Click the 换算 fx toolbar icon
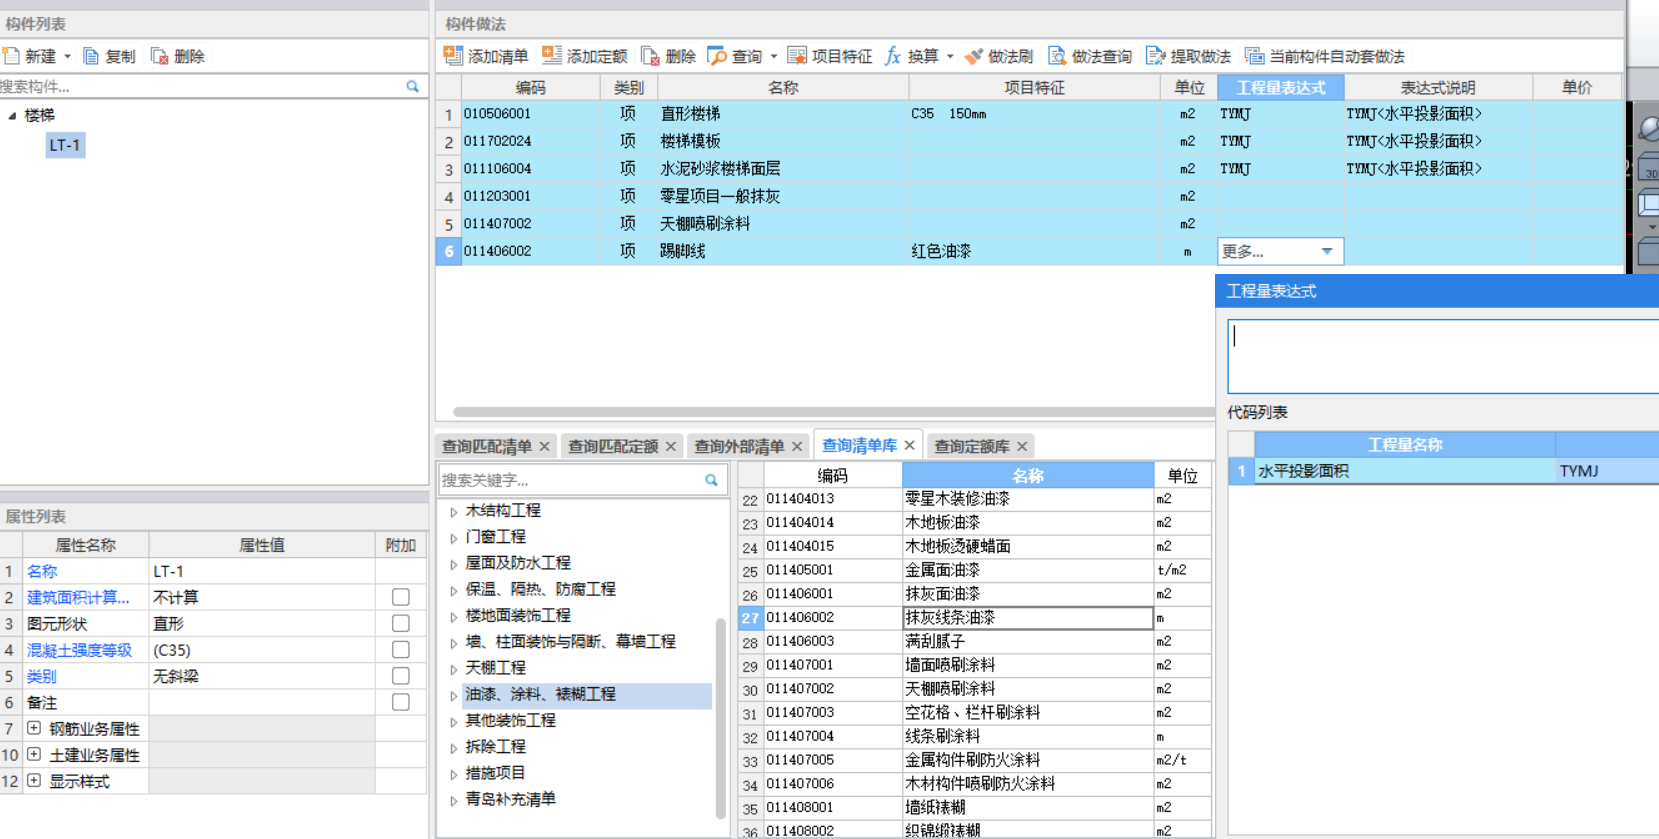The image size is (1659, 839). (893, 56)
